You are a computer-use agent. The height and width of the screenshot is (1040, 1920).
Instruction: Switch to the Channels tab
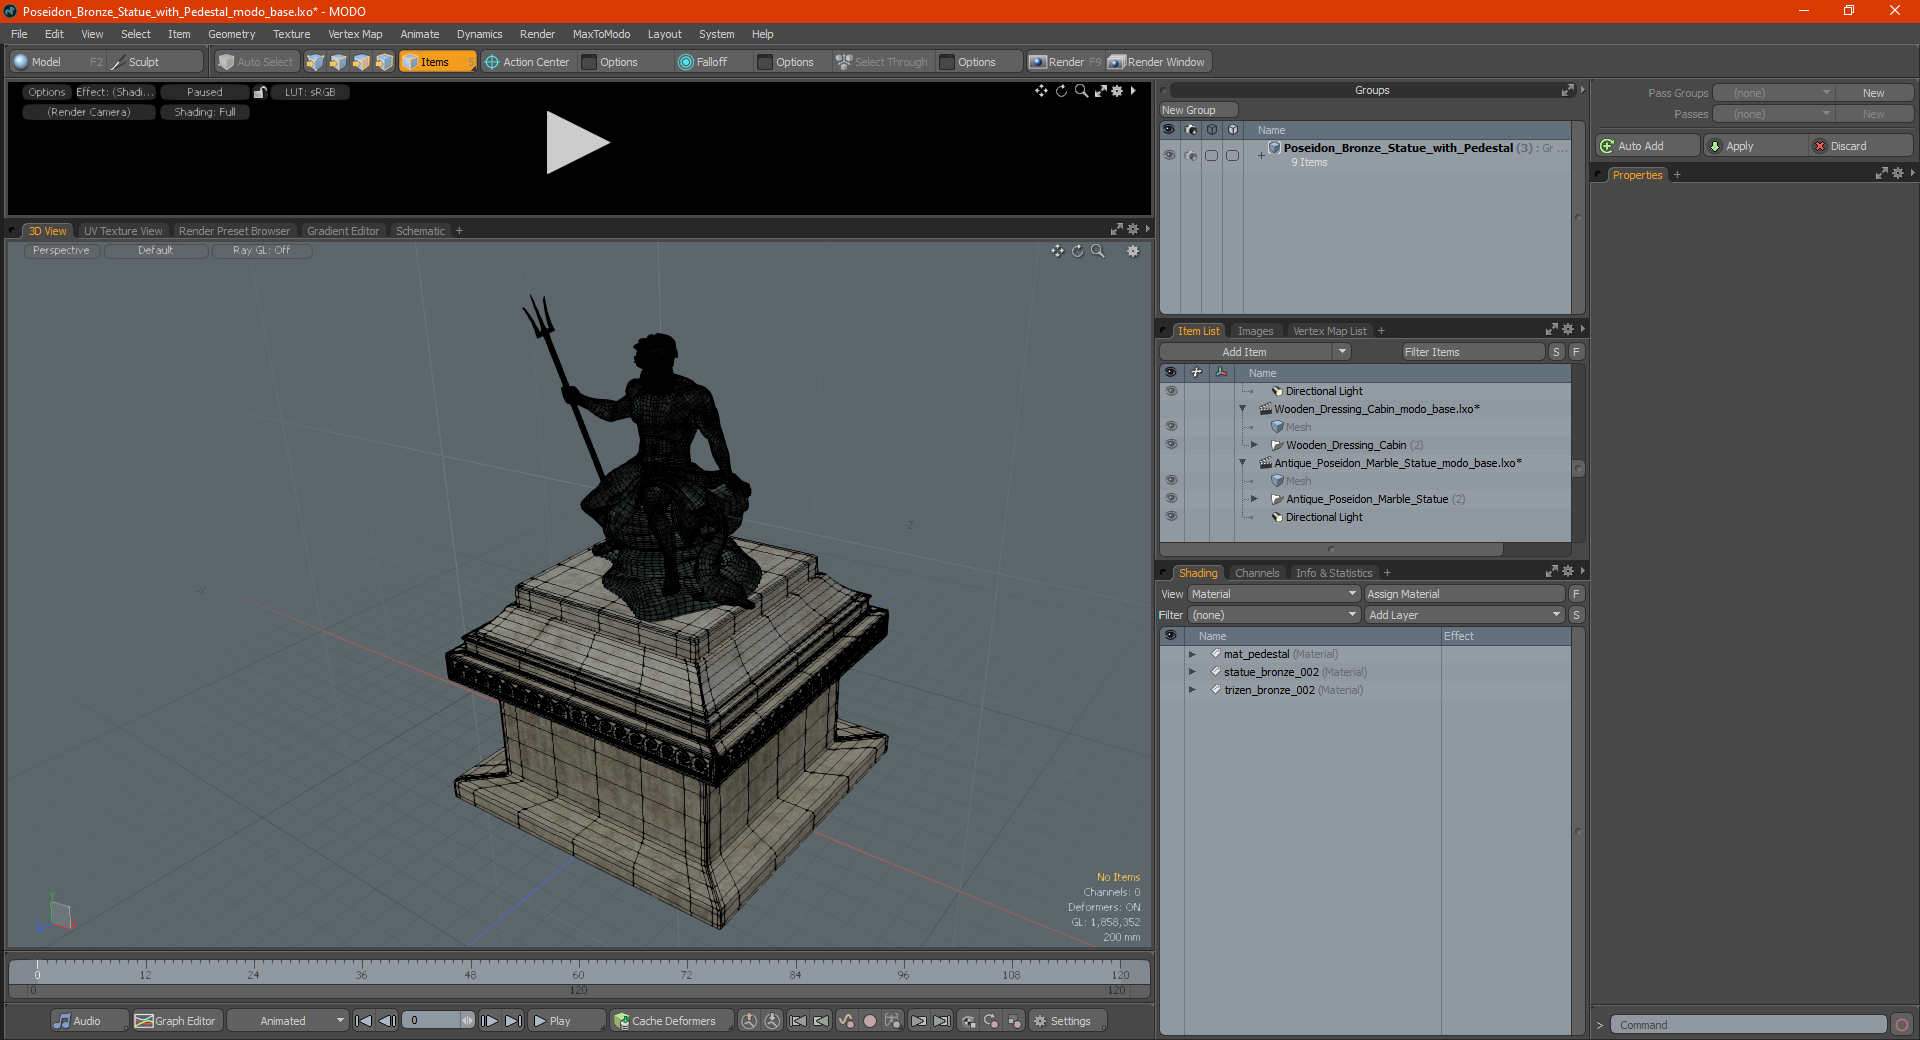point(1257,573)
